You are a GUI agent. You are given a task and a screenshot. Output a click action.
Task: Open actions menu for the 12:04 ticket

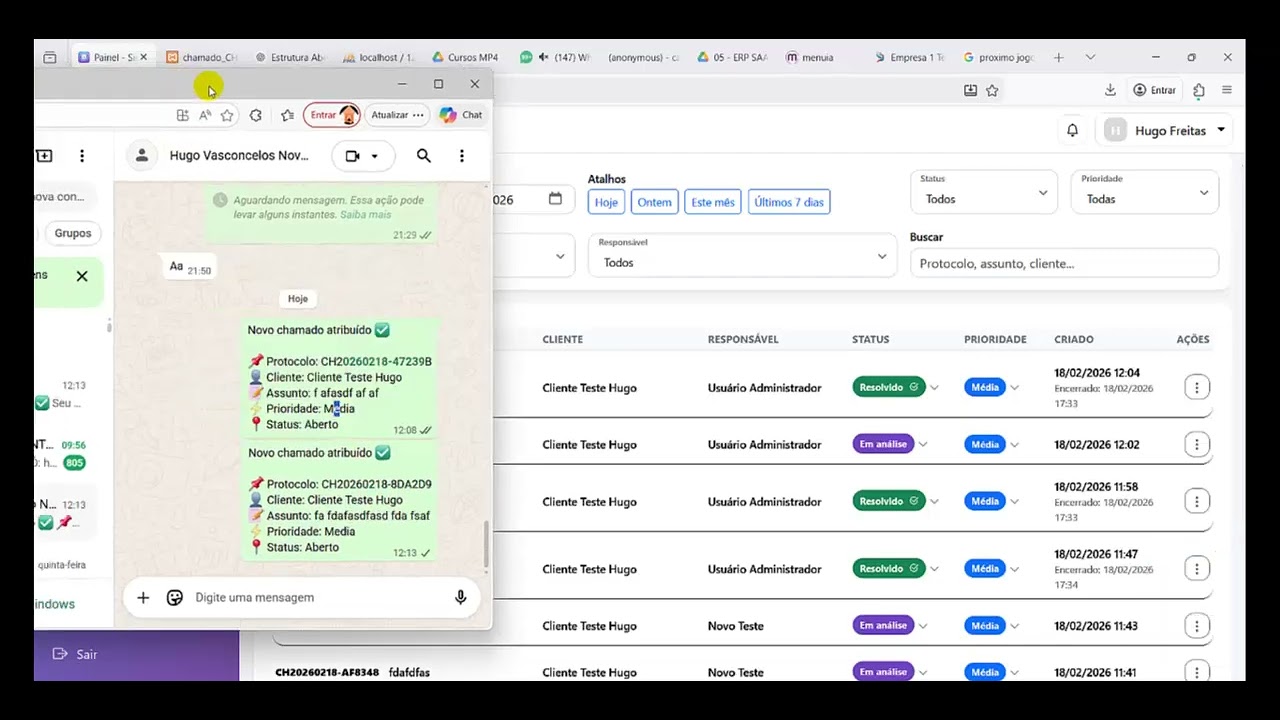pyautogui.click(x=1197, y=387)
